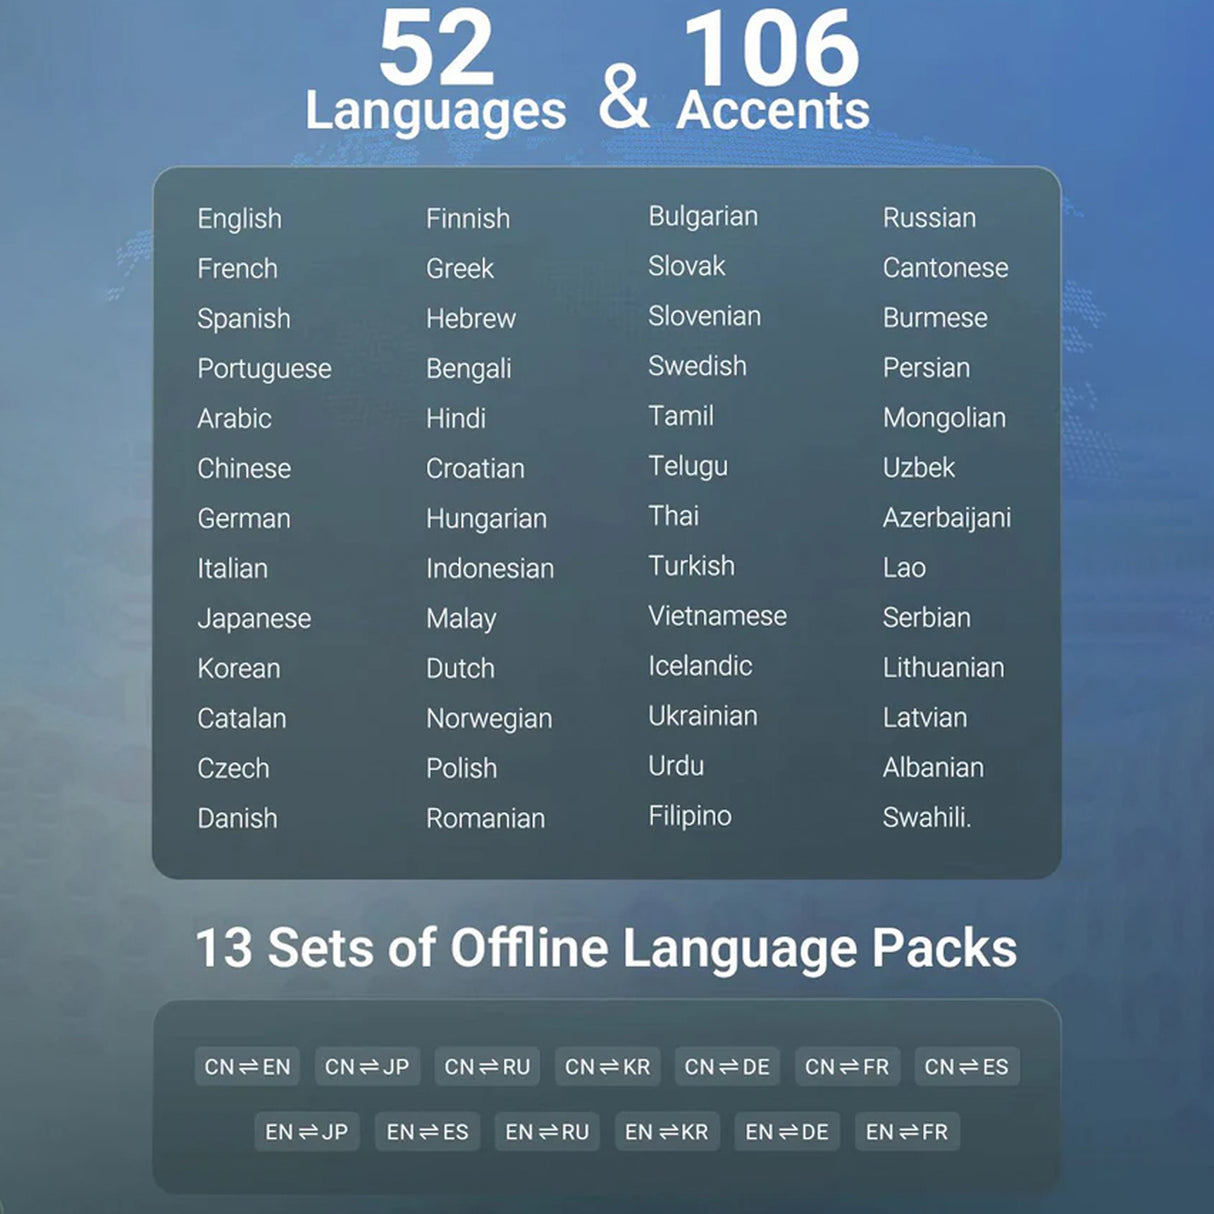
Task: Click French in the language list
Action: click(x=237, y=268)
